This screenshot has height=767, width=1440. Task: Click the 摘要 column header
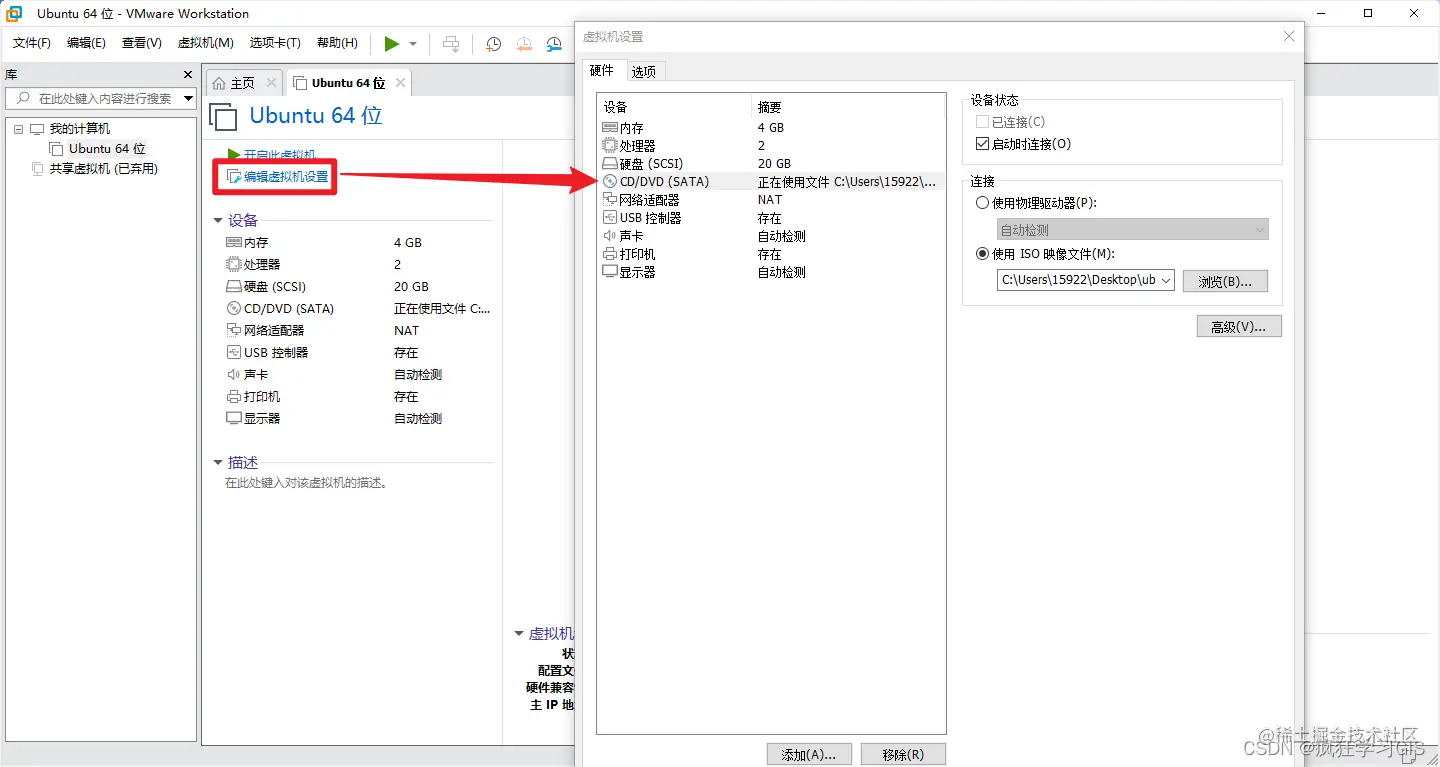[848, 107]
